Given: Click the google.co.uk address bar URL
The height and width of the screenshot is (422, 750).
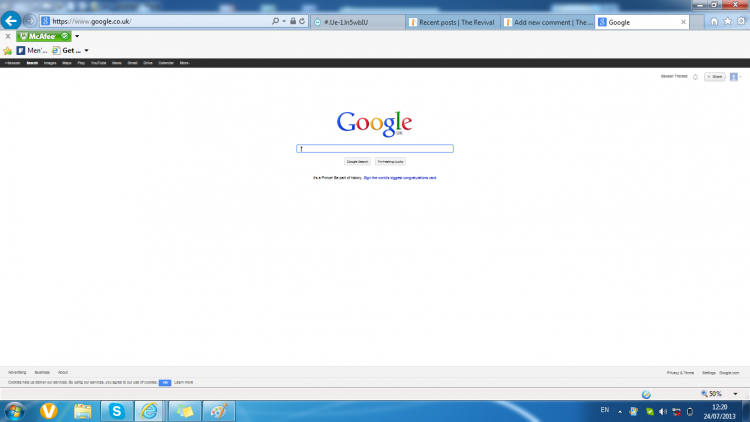Looking at the screenshot, I should tap(92, 22).
